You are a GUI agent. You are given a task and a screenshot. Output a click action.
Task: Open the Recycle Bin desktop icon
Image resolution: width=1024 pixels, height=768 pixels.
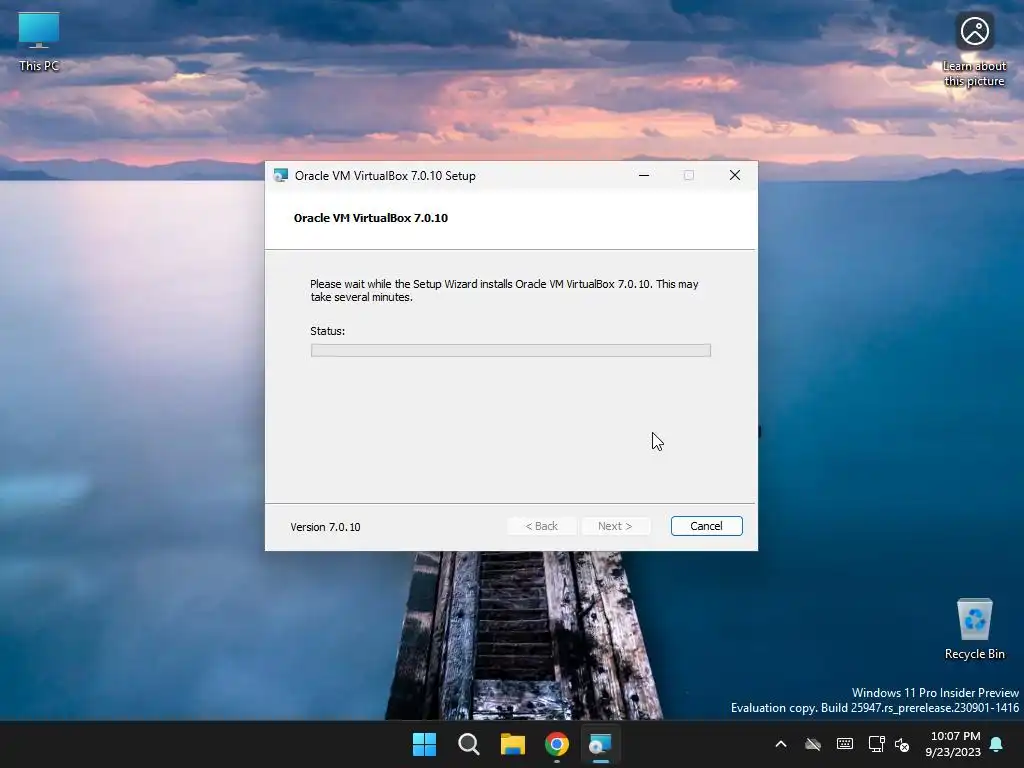pos(974,629)
